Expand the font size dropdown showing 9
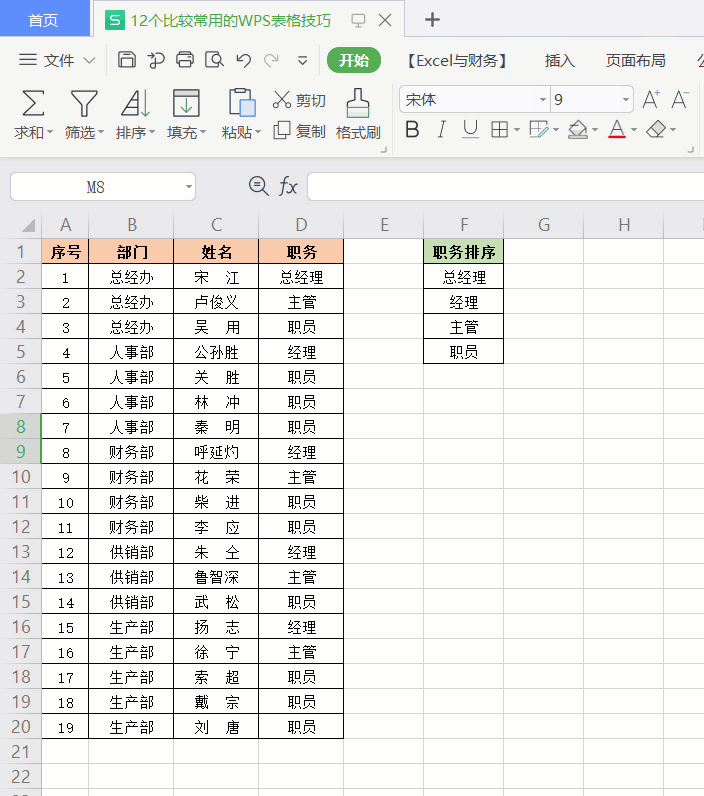 pyautogui.click(x=626, y=100)
